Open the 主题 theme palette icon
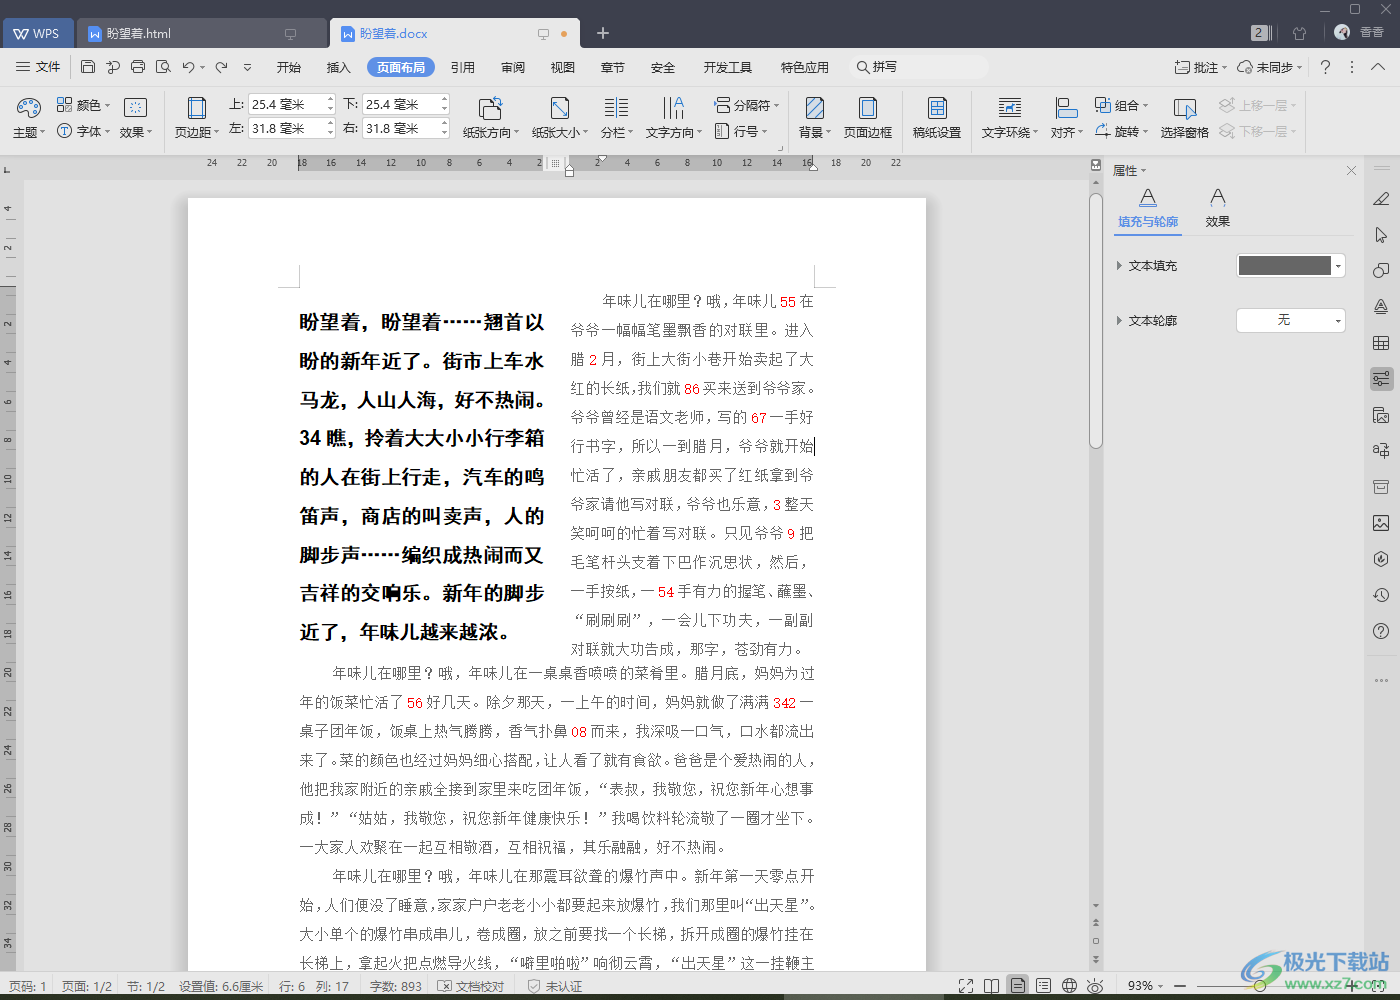The width and height of the screenshot is (1400, 1000). tap(28, 107)
